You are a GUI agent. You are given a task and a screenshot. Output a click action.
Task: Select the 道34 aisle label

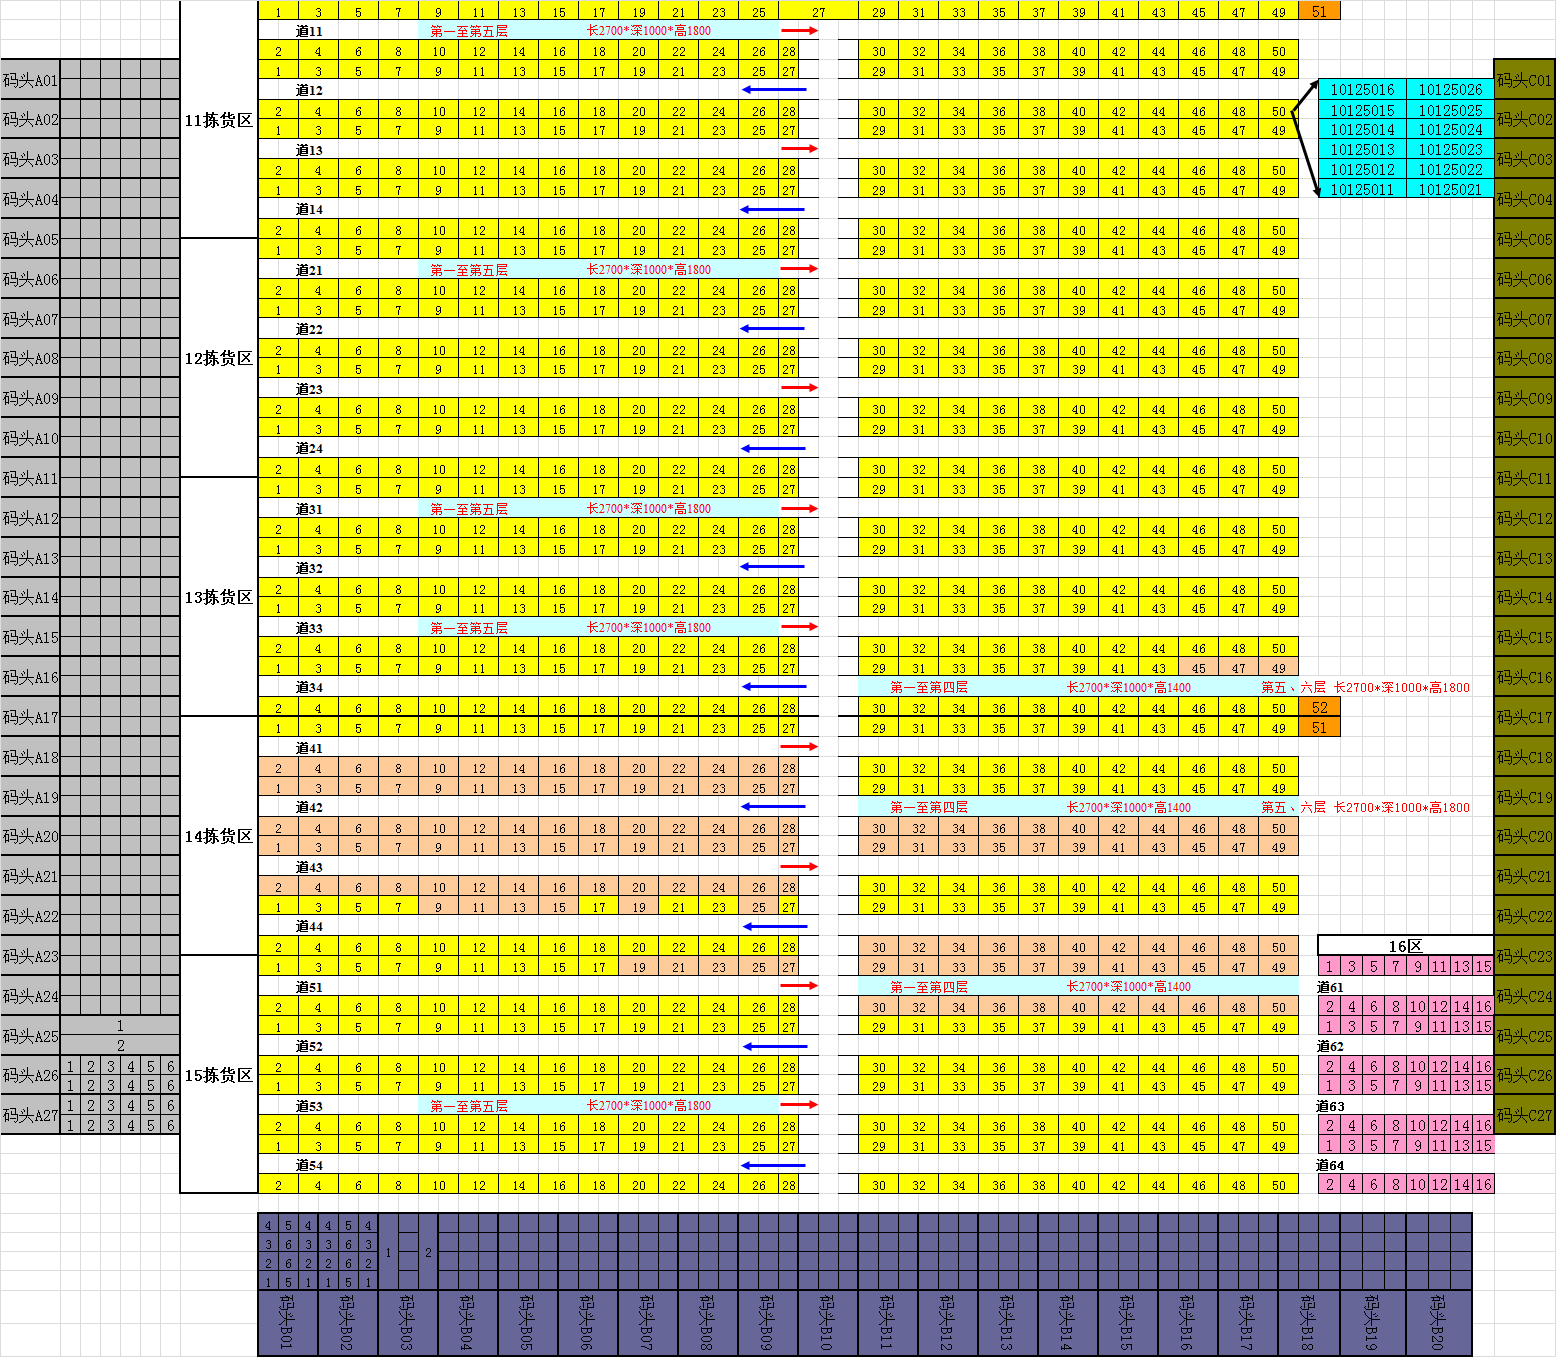[x=309, y=688]
